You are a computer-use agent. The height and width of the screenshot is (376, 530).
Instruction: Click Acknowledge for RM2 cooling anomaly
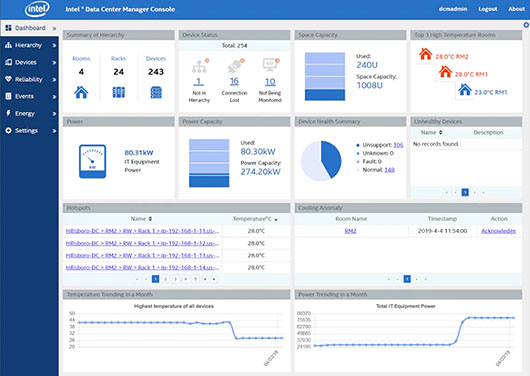pos(499,231)
